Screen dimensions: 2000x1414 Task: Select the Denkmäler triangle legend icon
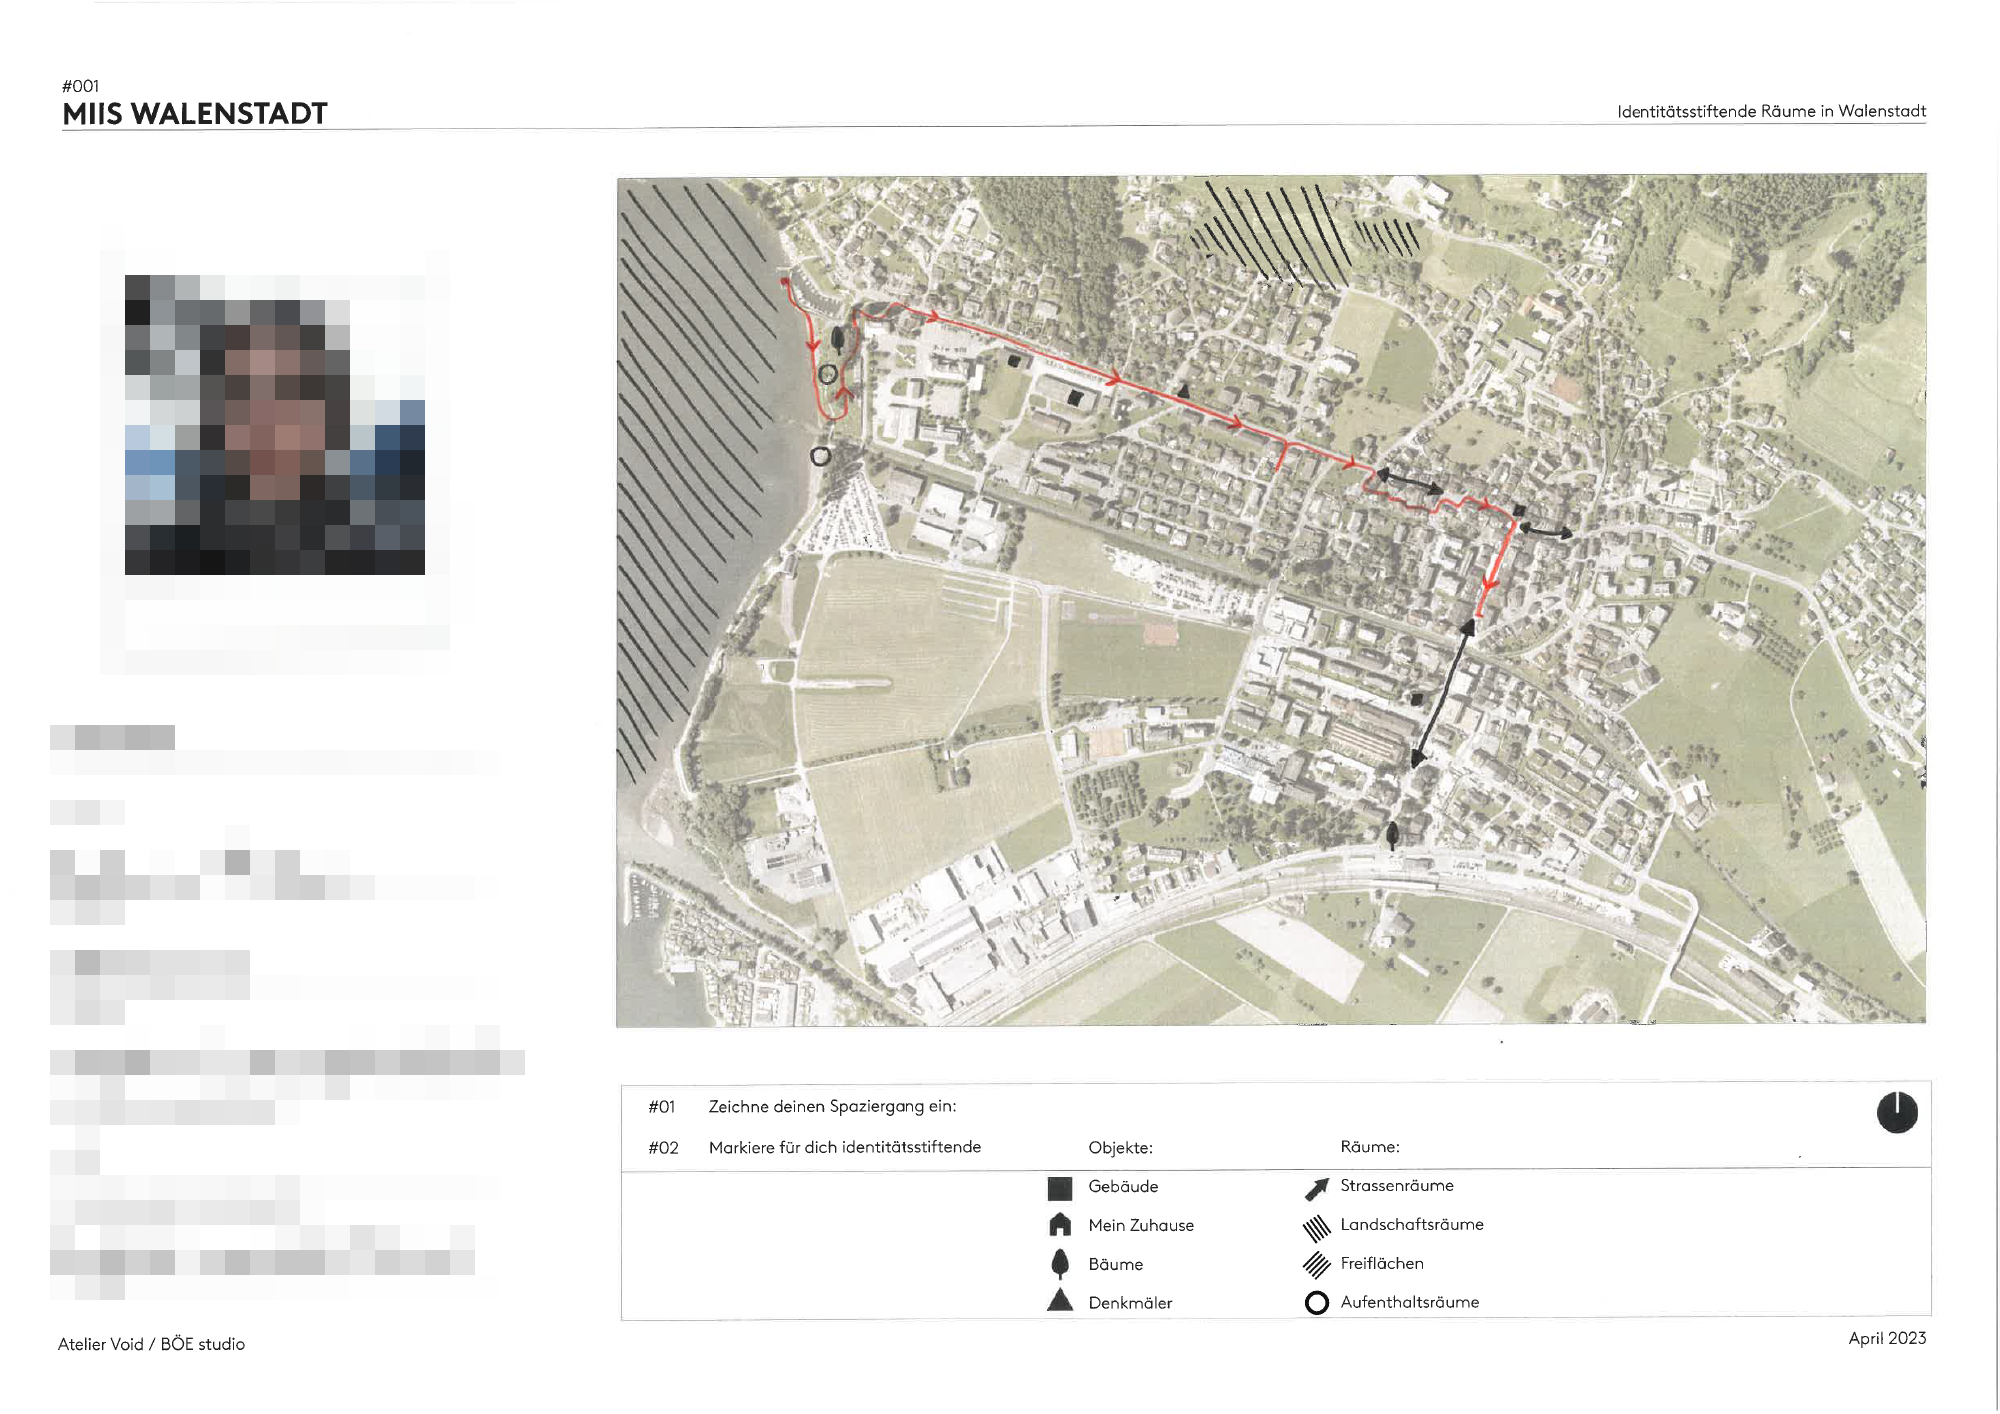1060,1301
